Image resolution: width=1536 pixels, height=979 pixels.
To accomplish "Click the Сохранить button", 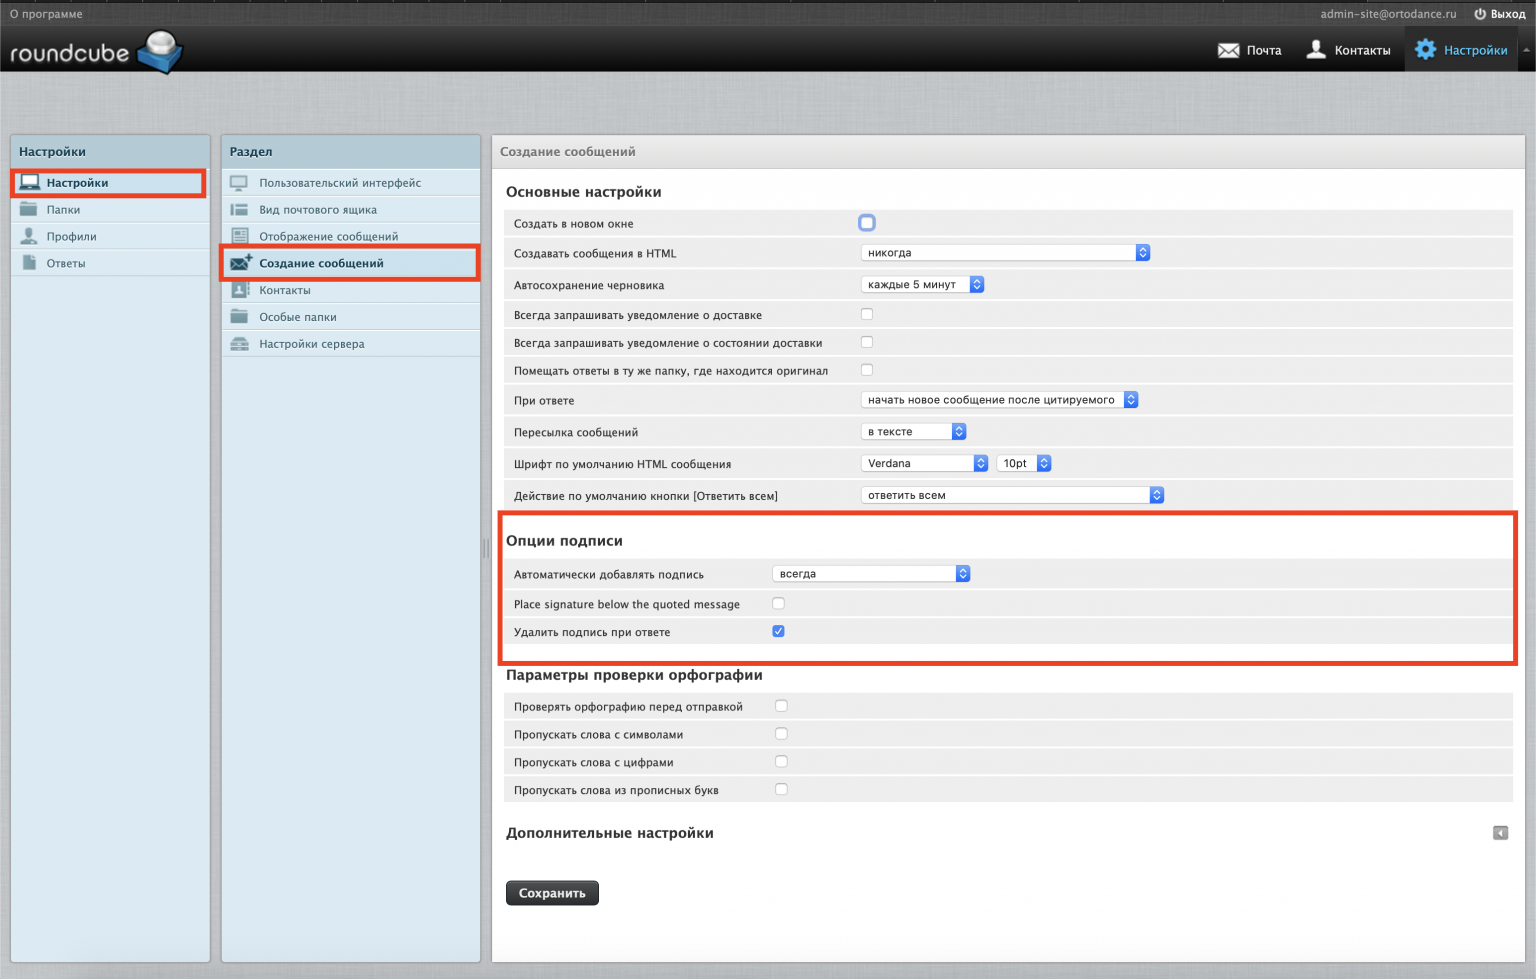I will tap(552, 893).
